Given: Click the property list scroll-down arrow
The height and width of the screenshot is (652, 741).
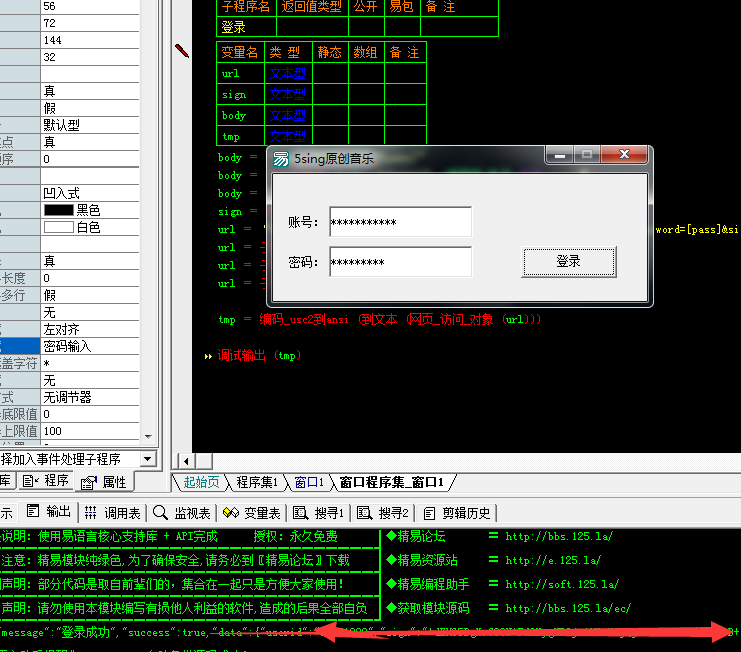Looking at the screenshot, I should 148,437.
